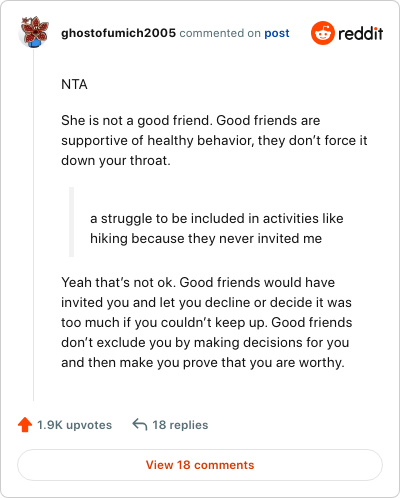400x498 pixels.
Task: Click the "reddit" wordmark text
Action: (361, 33)
